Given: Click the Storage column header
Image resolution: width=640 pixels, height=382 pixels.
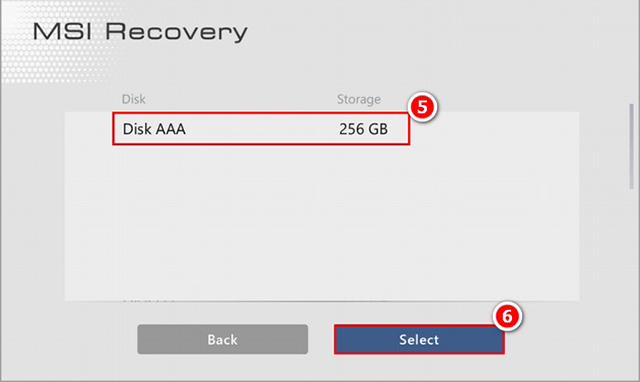Looking at the screenshot, I should (x=358, y=99).
